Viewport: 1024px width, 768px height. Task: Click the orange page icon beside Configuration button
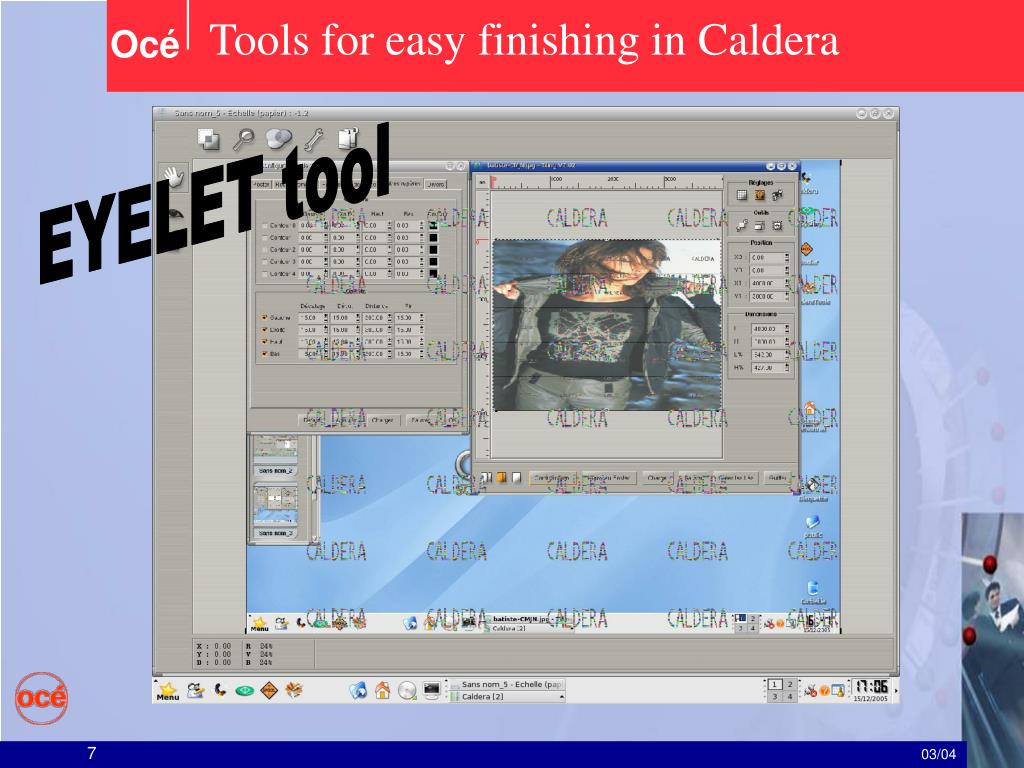coord(502,478)
